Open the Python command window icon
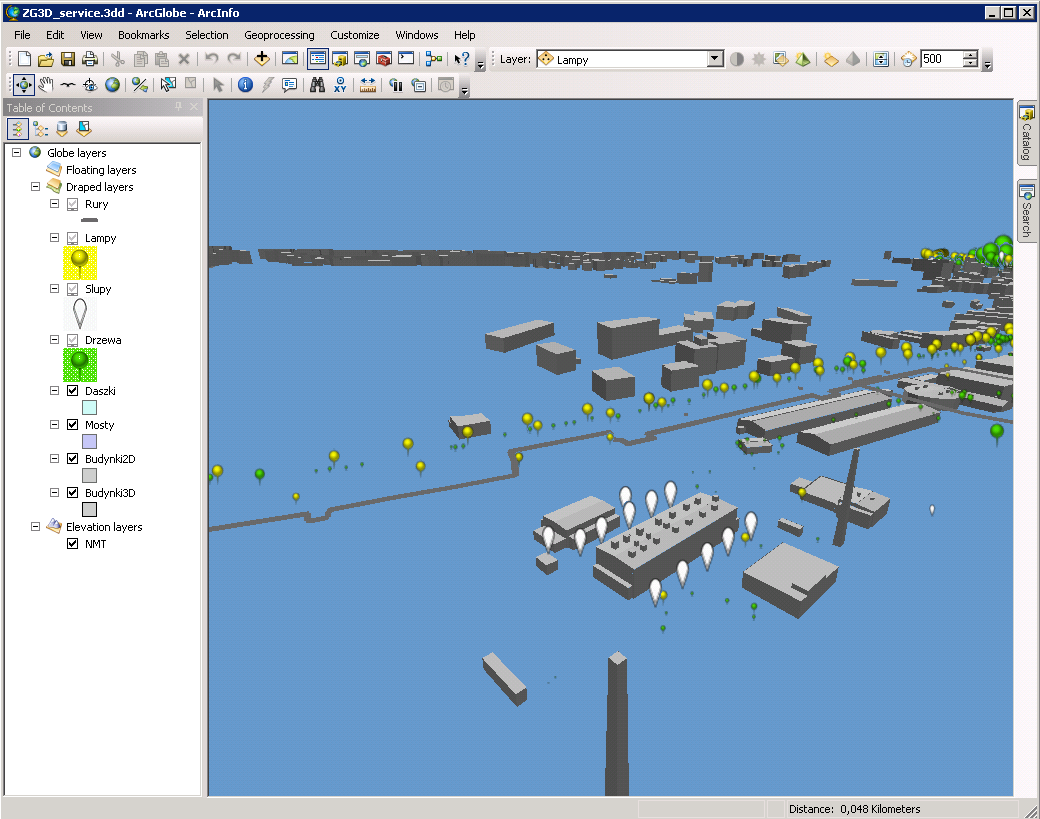 [406, 59]
